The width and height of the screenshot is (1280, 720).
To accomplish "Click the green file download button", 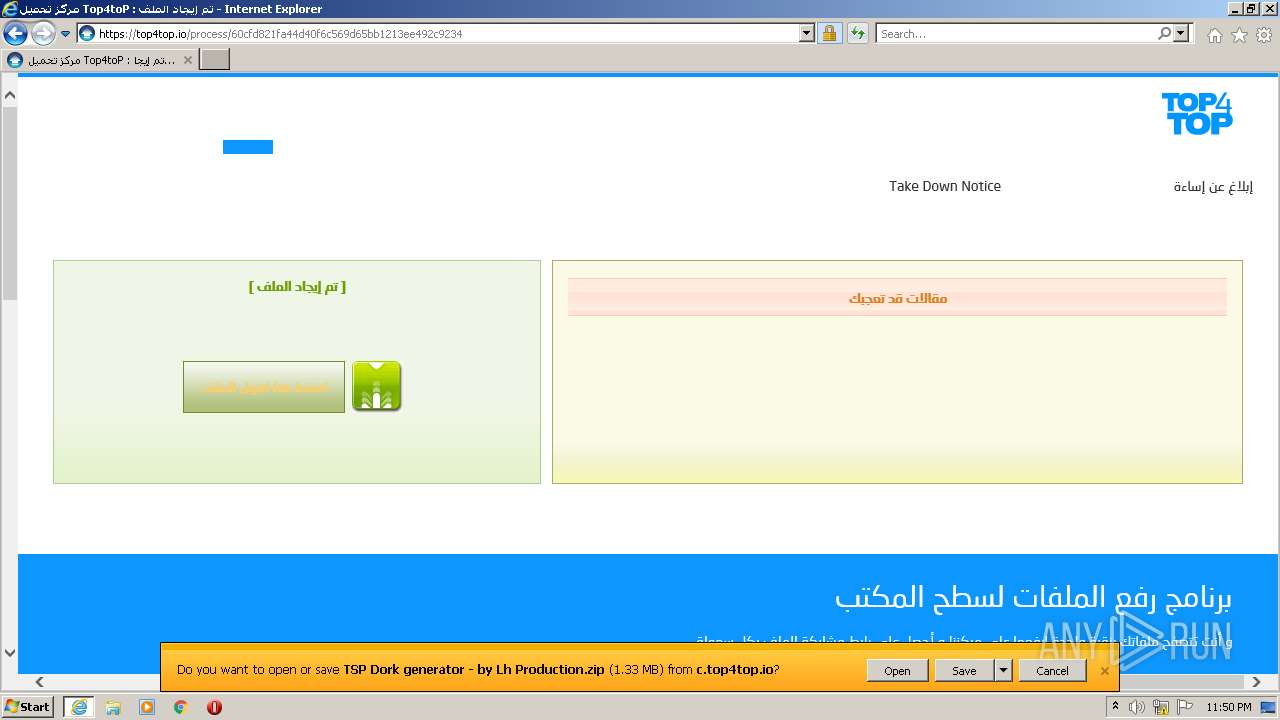I will point(264,387).
